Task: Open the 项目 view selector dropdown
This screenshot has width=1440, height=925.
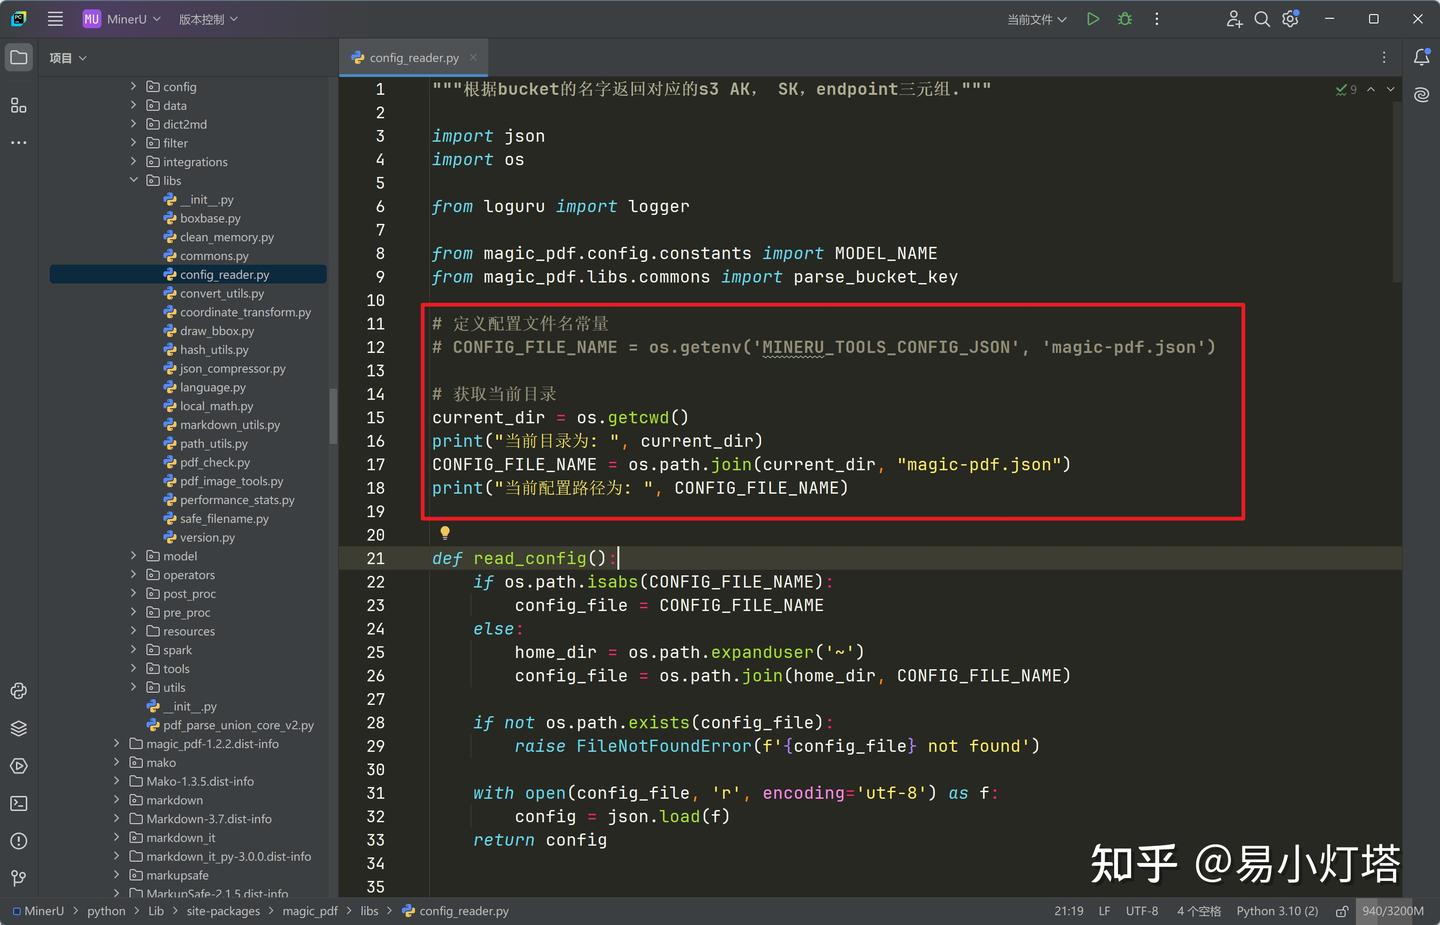Action: tap(68, 58)
